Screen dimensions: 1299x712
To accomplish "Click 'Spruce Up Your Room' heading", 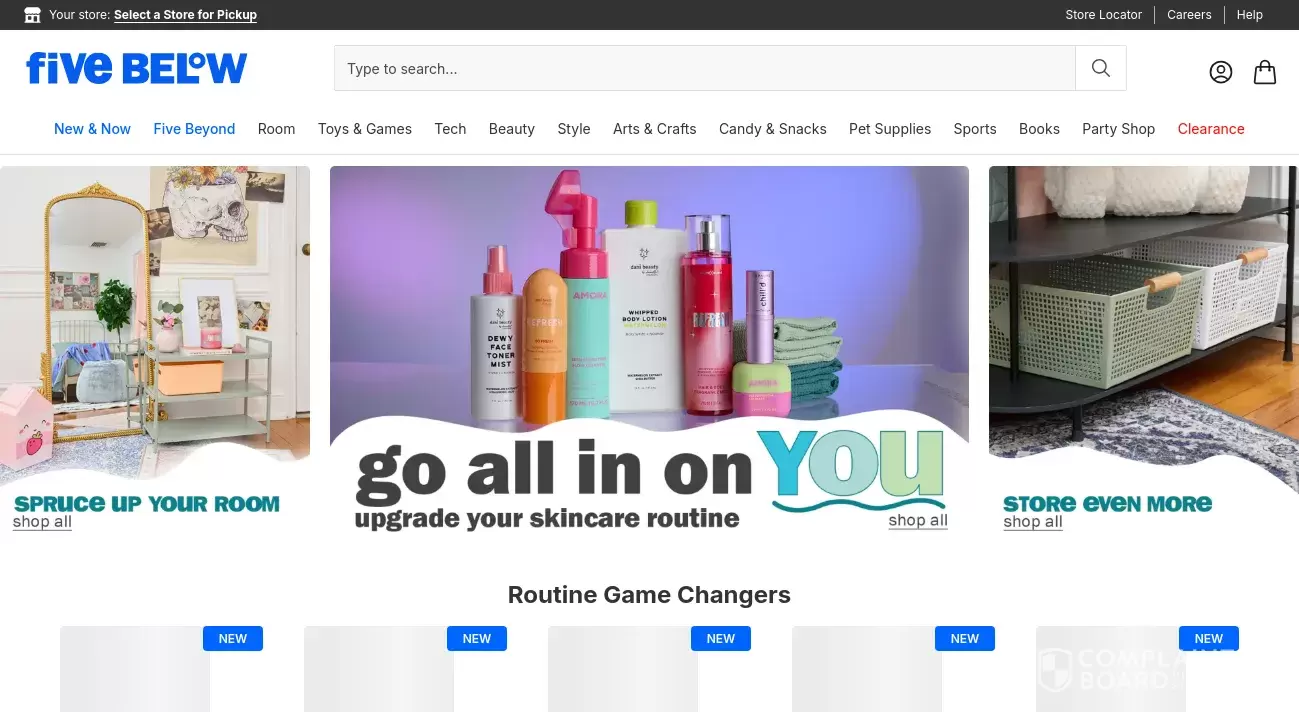I will 147,503.
